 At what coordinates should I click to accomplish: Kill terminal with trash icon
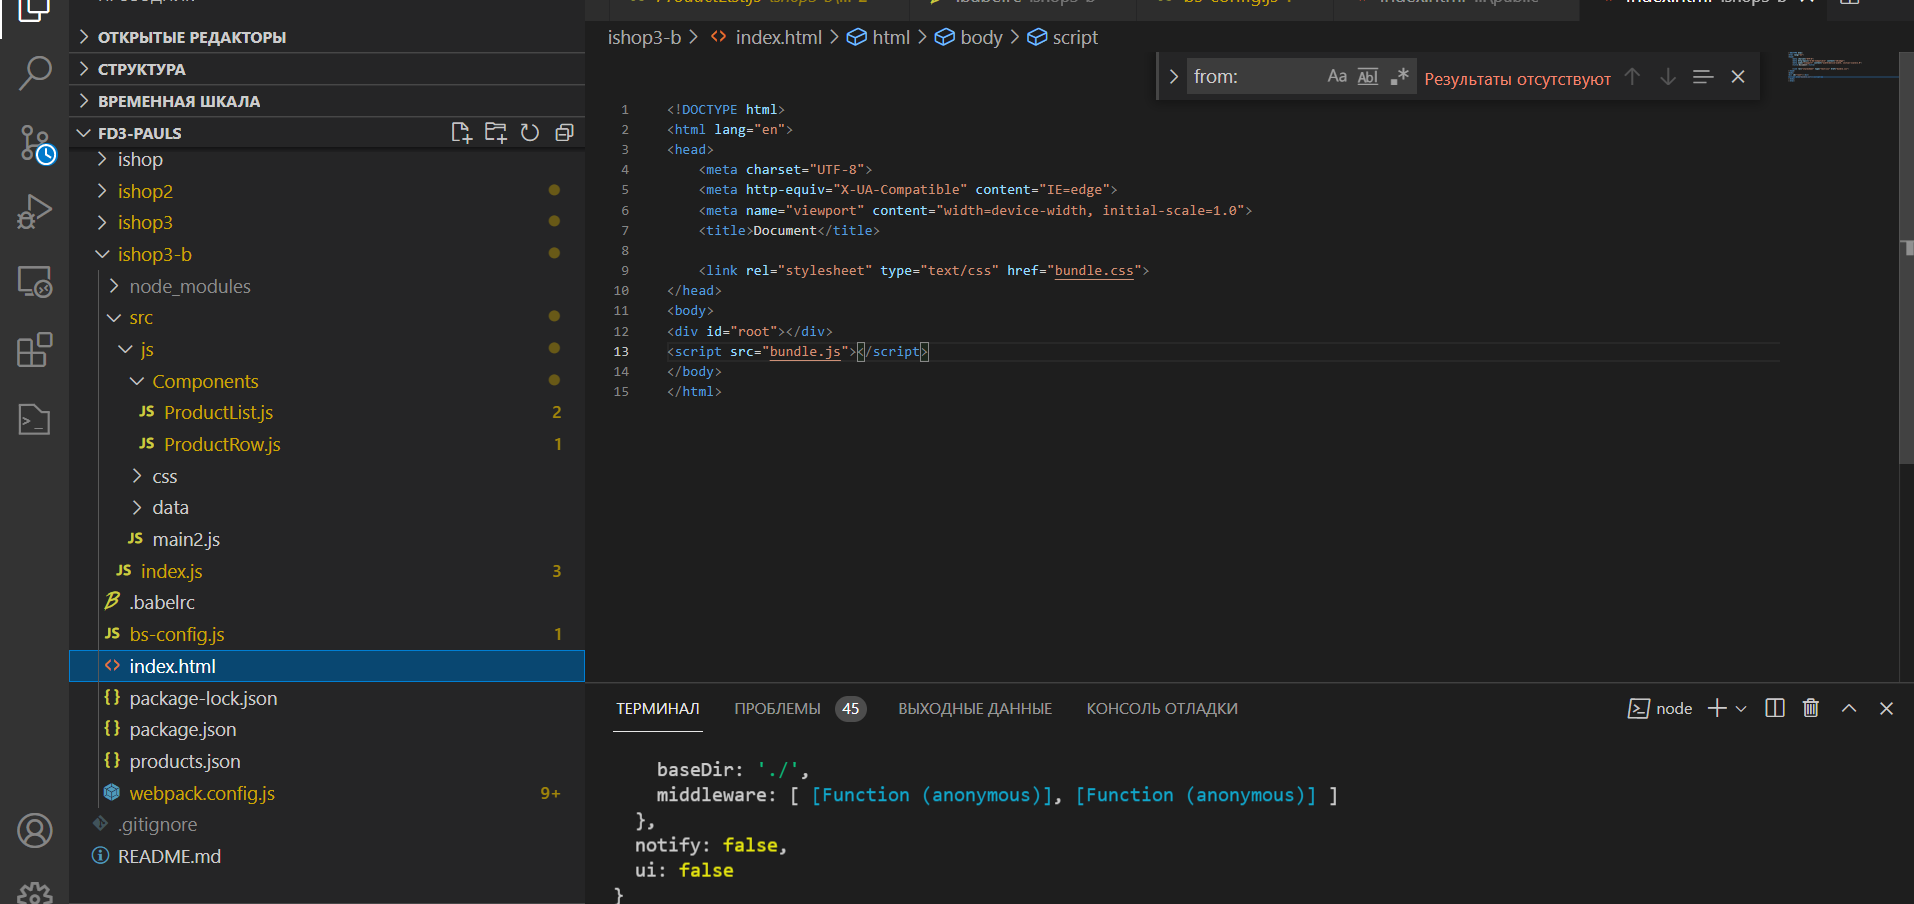pos(1811,708)
